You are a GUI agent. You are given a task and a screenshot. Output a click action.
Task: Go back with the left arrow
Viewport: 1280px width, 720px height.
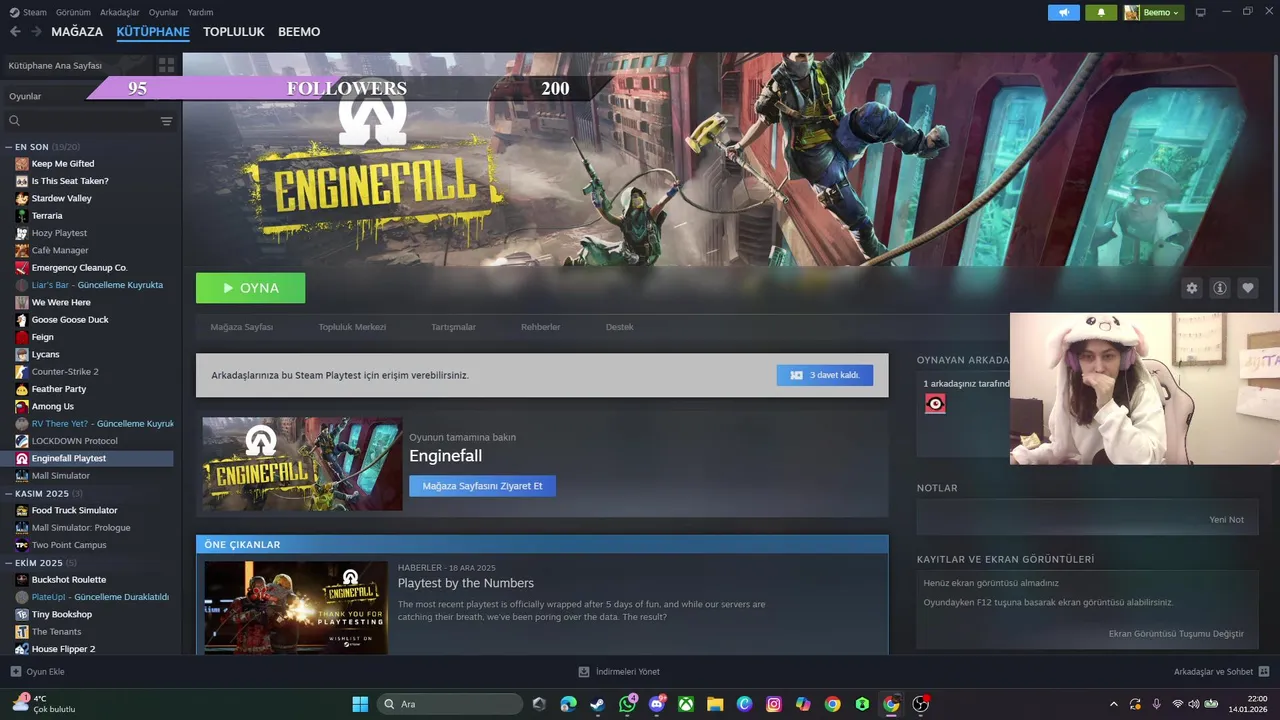pos(15,32)
